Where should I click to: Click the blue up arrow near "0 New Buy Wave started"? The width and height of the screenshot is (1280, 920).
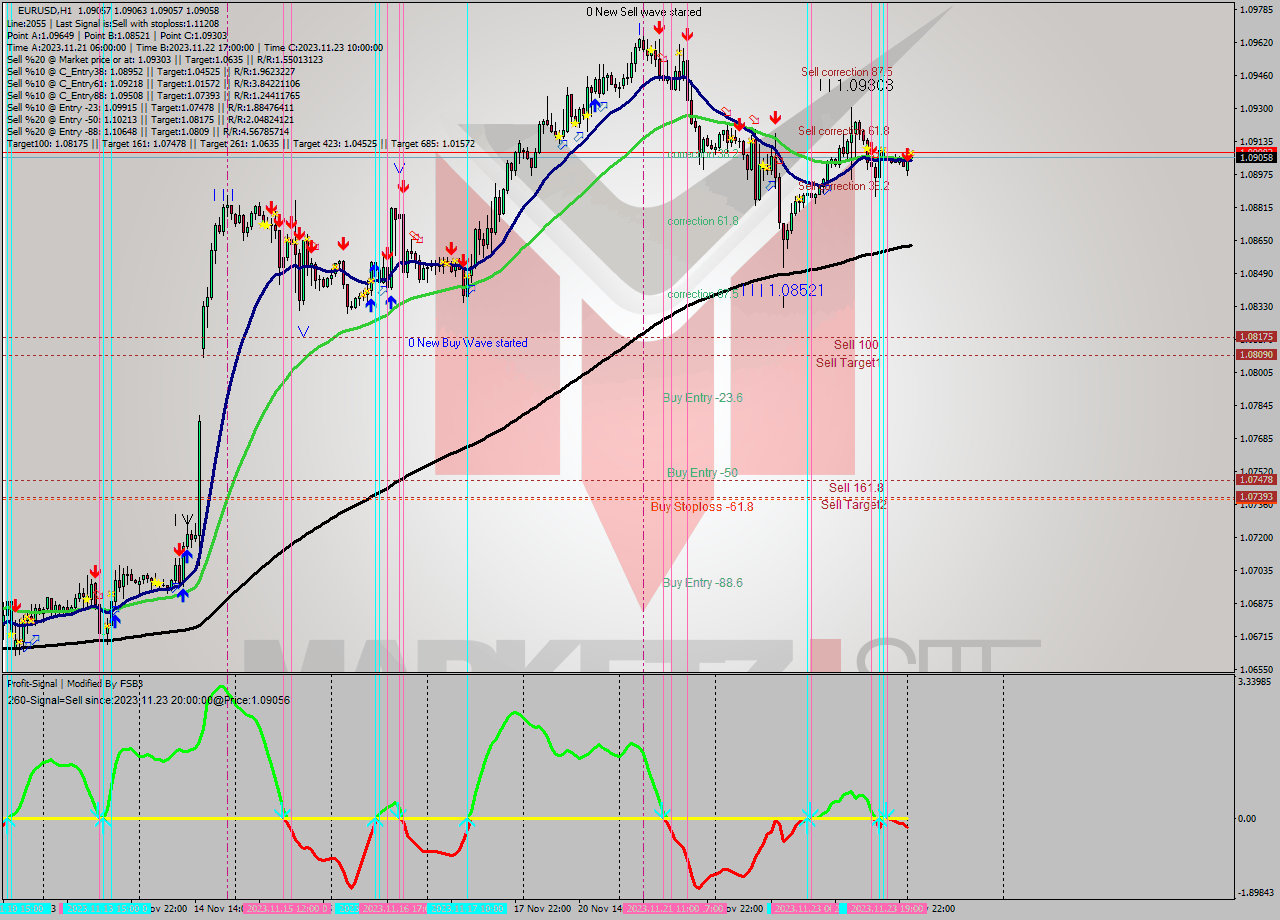tap(391, 304)
